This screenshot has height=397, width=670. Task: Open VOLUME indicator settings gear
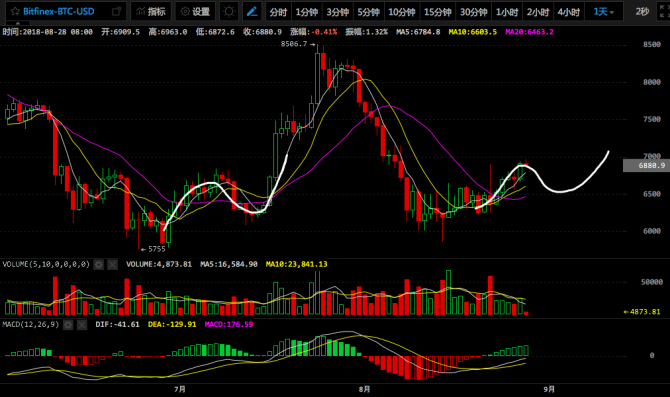98,265
